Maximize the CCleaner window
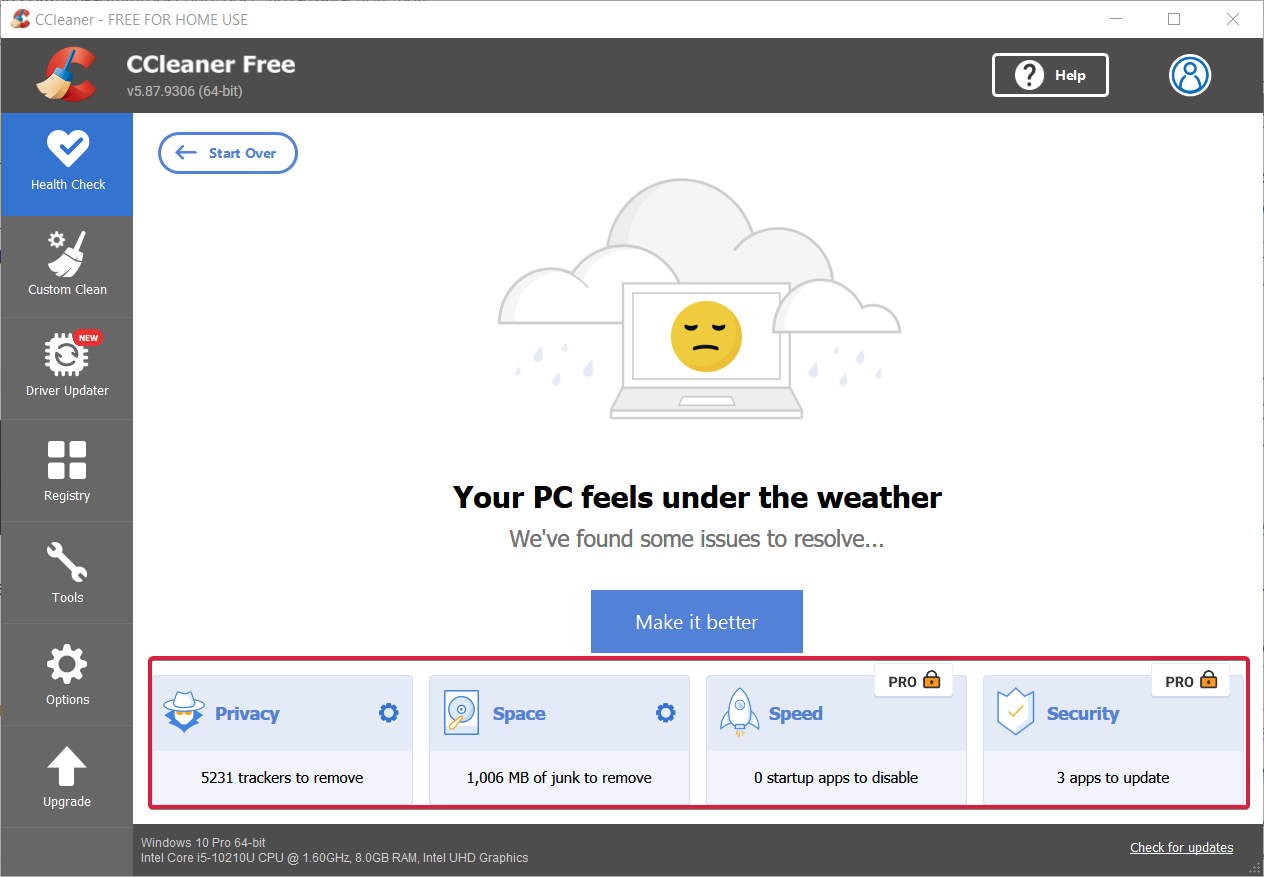This screenshot has width=1264, height=877. pyautogui.click(x=1174, y=19)
